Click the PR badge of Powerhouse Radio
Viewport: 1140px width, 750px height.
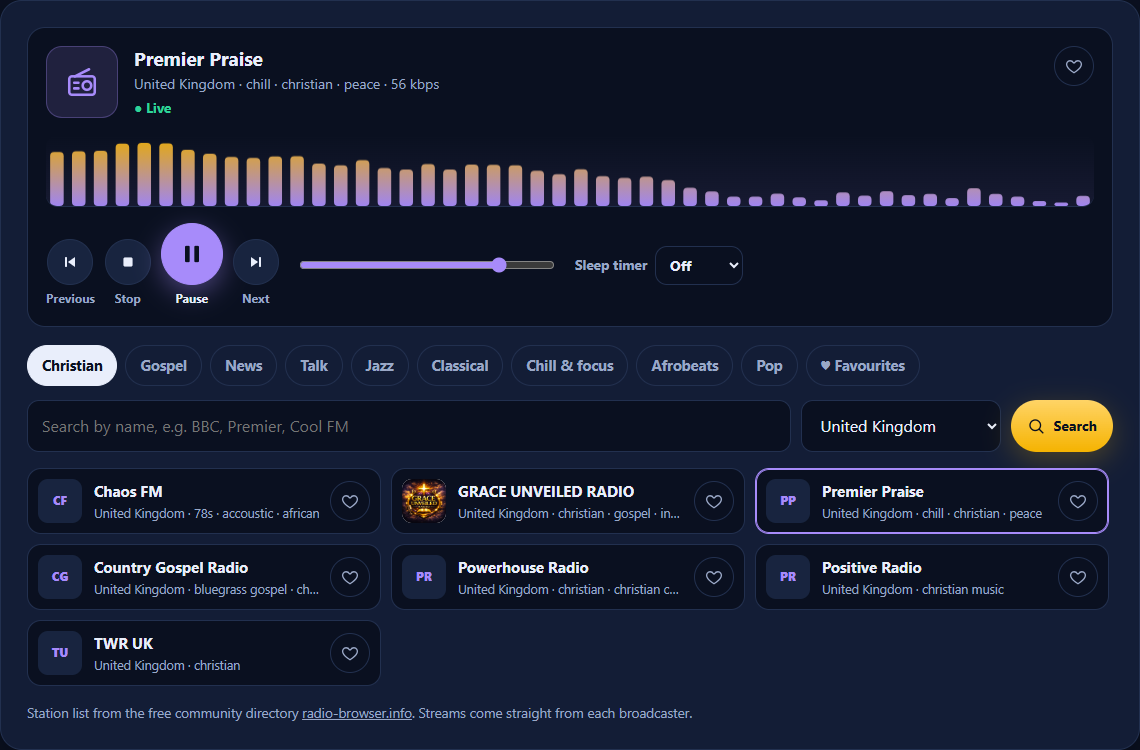click(x=424, y=577)
